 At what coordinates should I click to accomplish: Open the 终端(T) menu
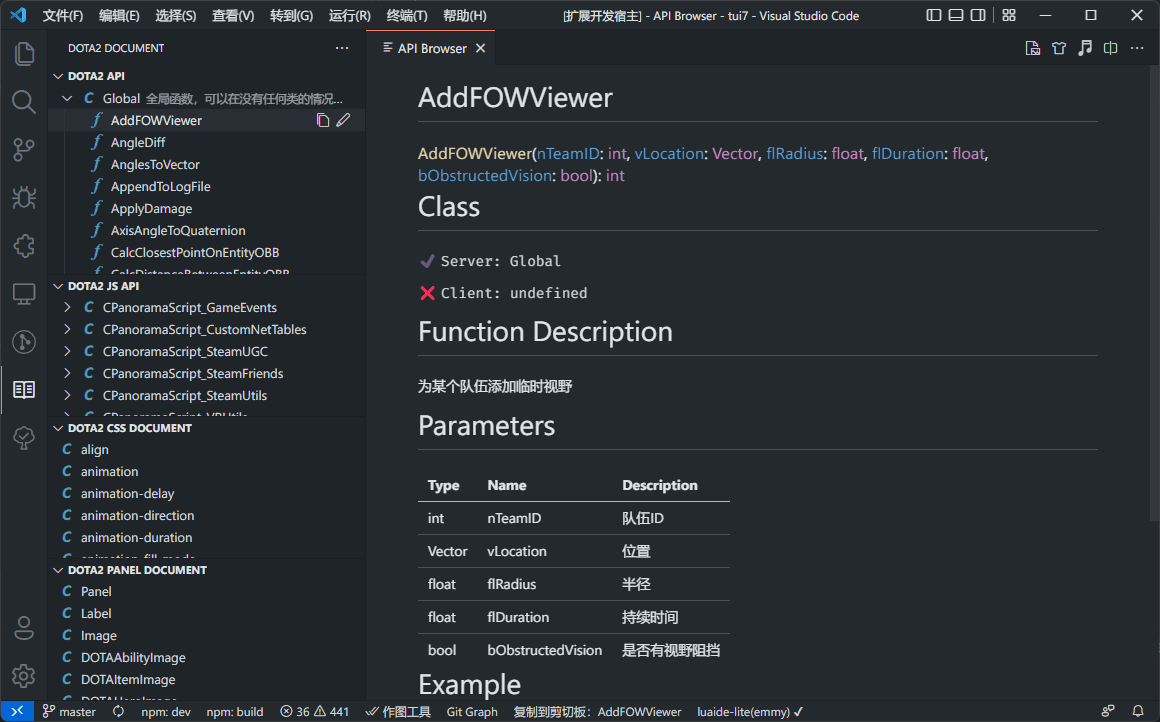point(407,16)
